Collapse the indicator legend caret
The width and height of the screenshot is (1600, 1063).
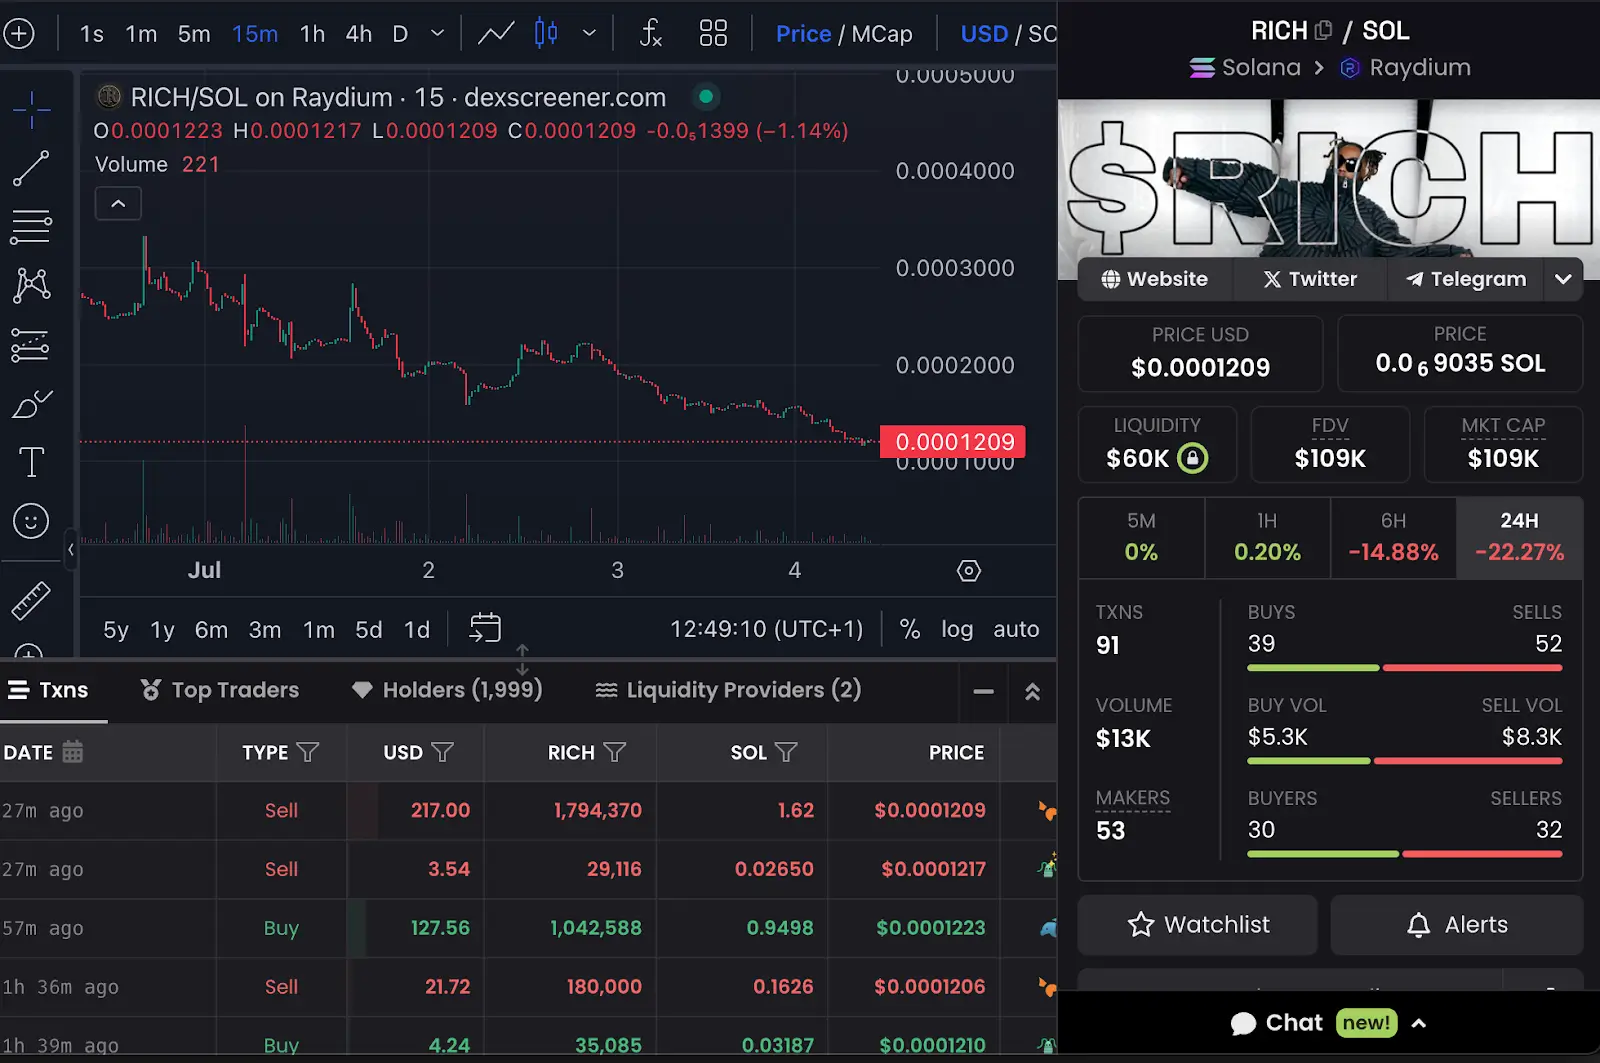point(118,204)
